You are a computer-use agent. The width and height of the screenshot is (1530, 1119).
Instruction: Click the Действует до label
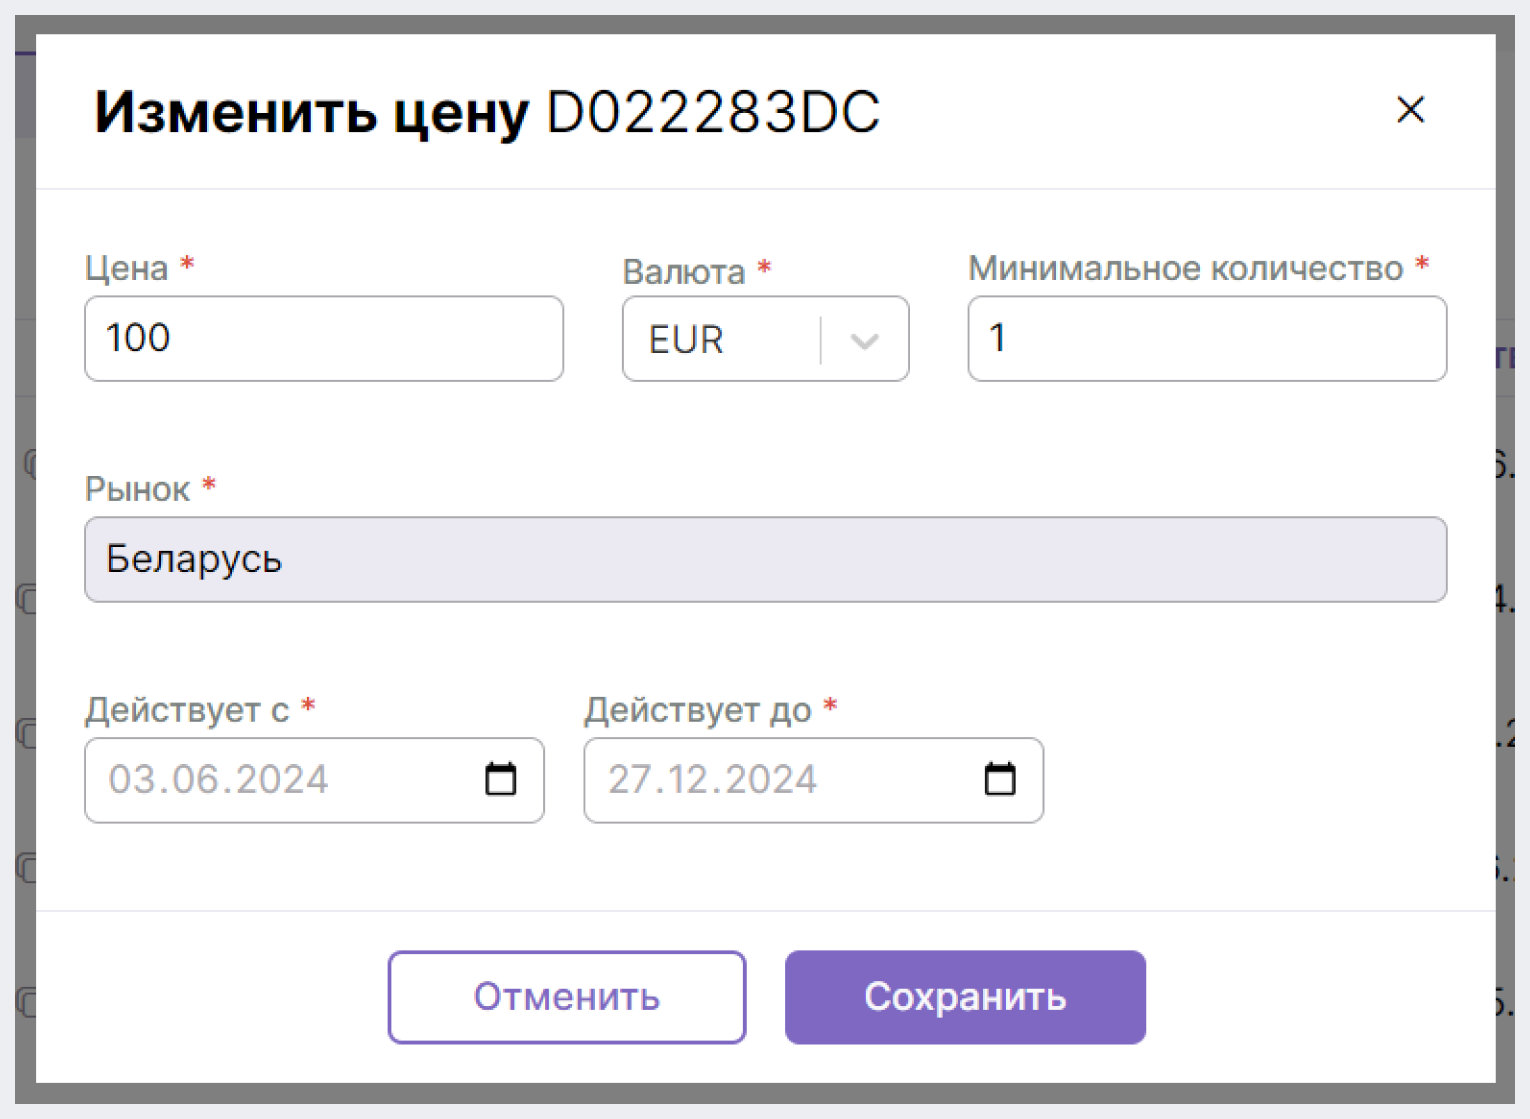698,710
